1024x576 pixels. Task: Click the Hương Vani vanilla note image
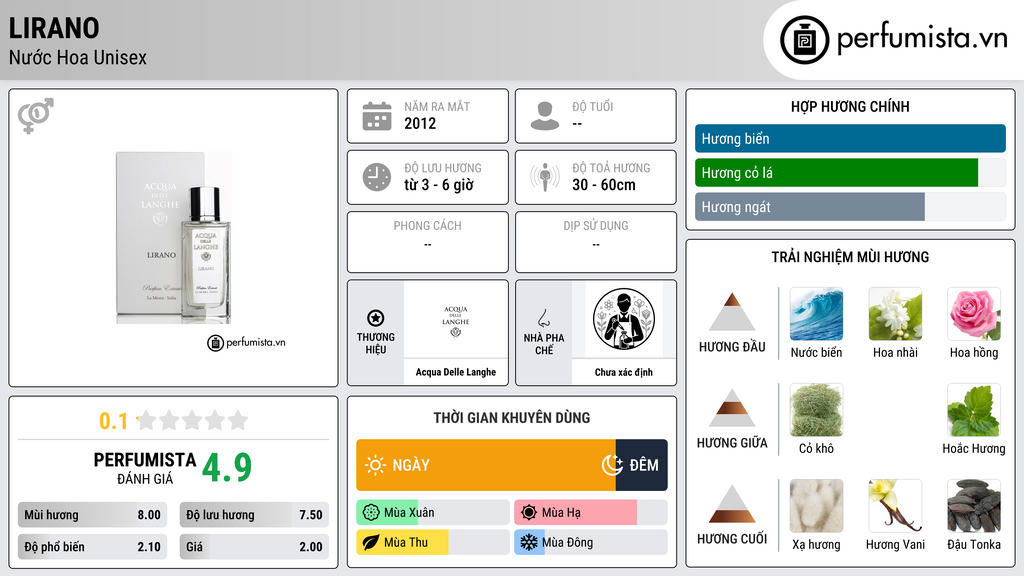coord(895,506)
